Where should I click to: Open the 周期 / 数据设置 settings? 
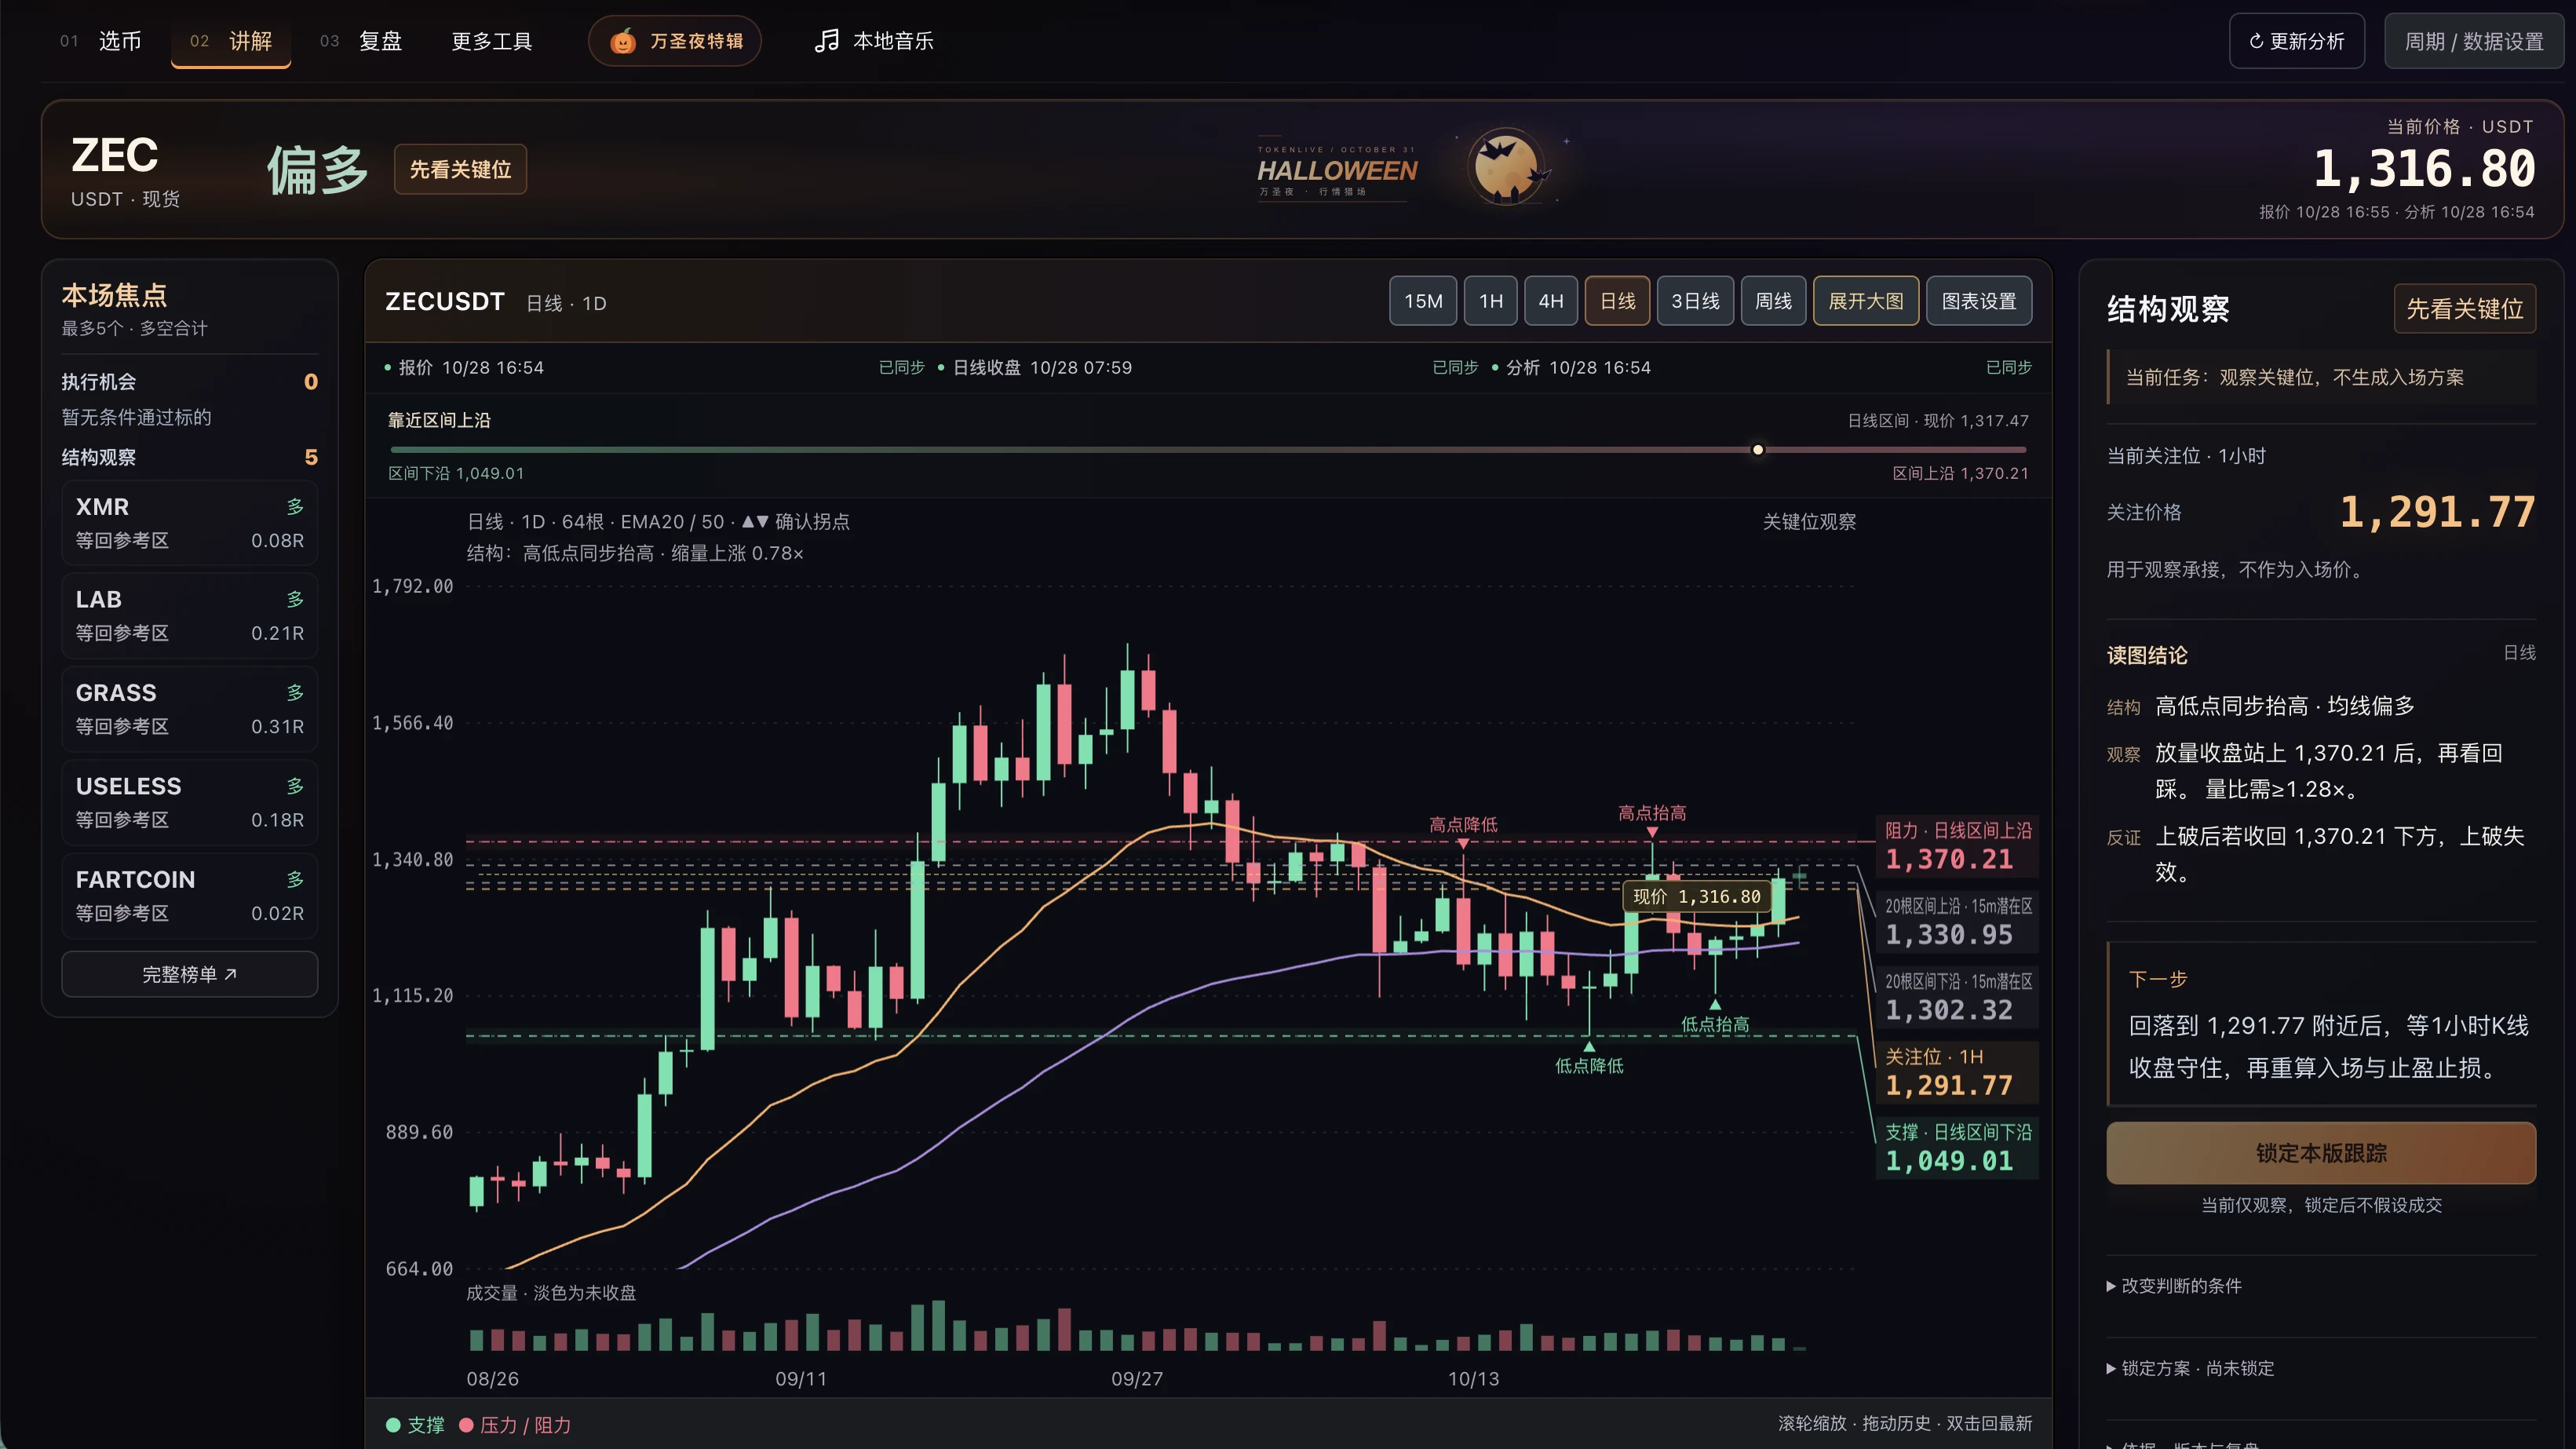point(2474,41)
